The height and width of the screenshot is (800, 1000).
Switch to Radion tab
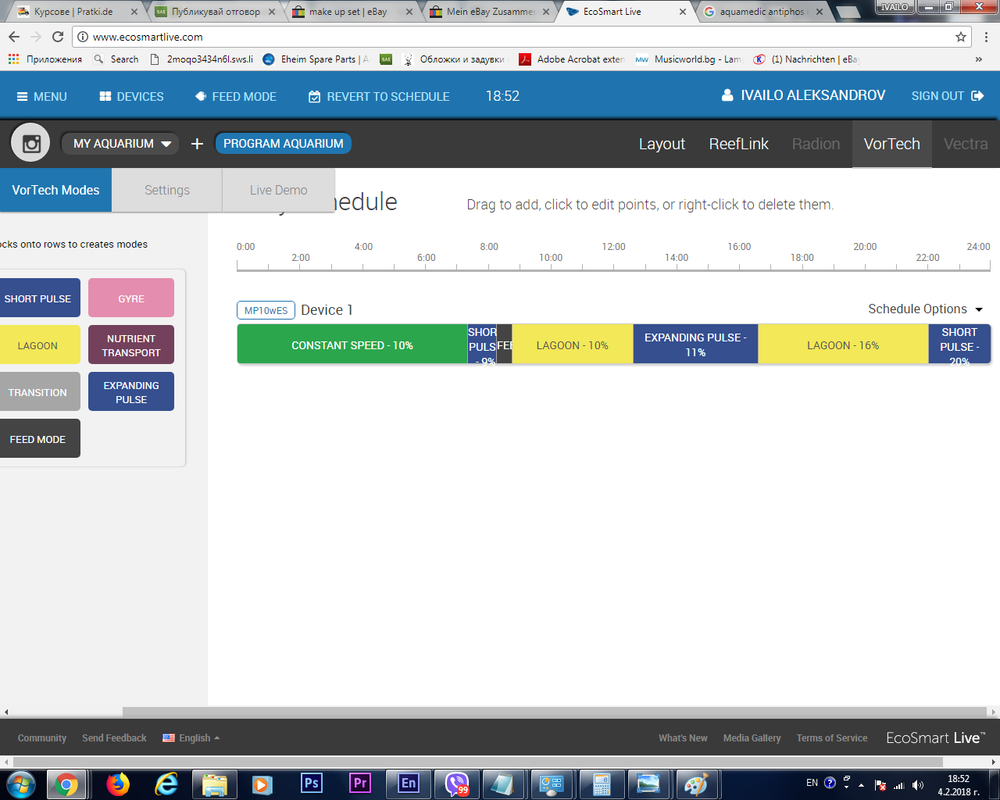[x=816, y=144]
